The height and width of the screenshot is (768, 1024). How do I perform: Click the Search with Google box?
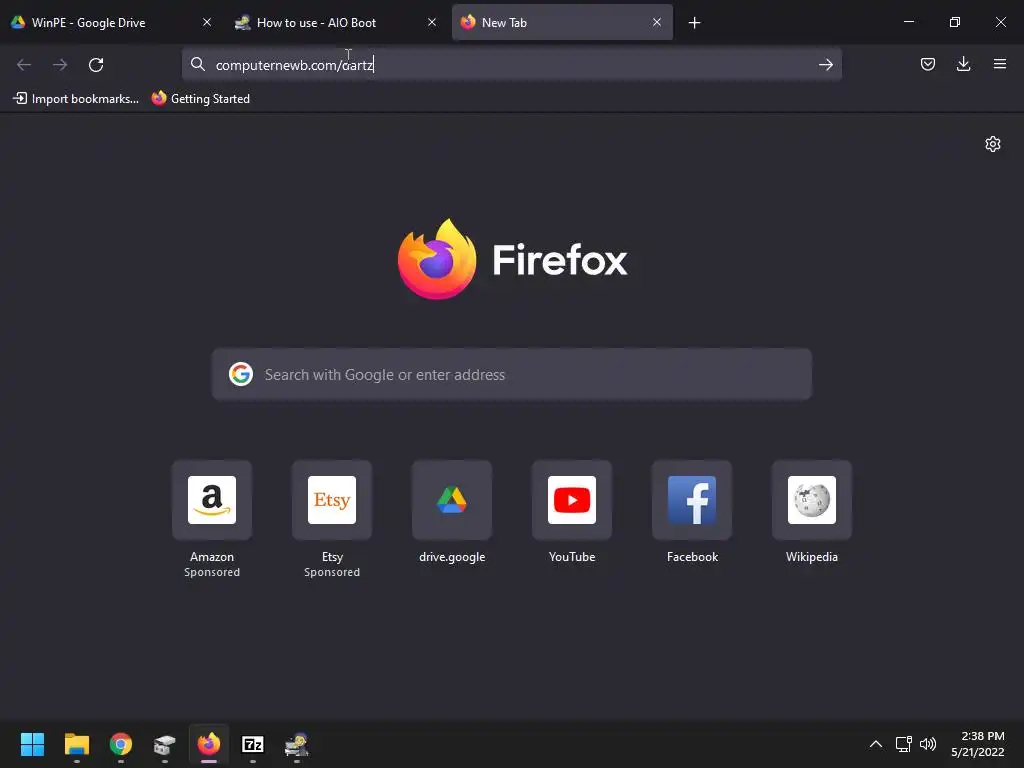[512, 374]
